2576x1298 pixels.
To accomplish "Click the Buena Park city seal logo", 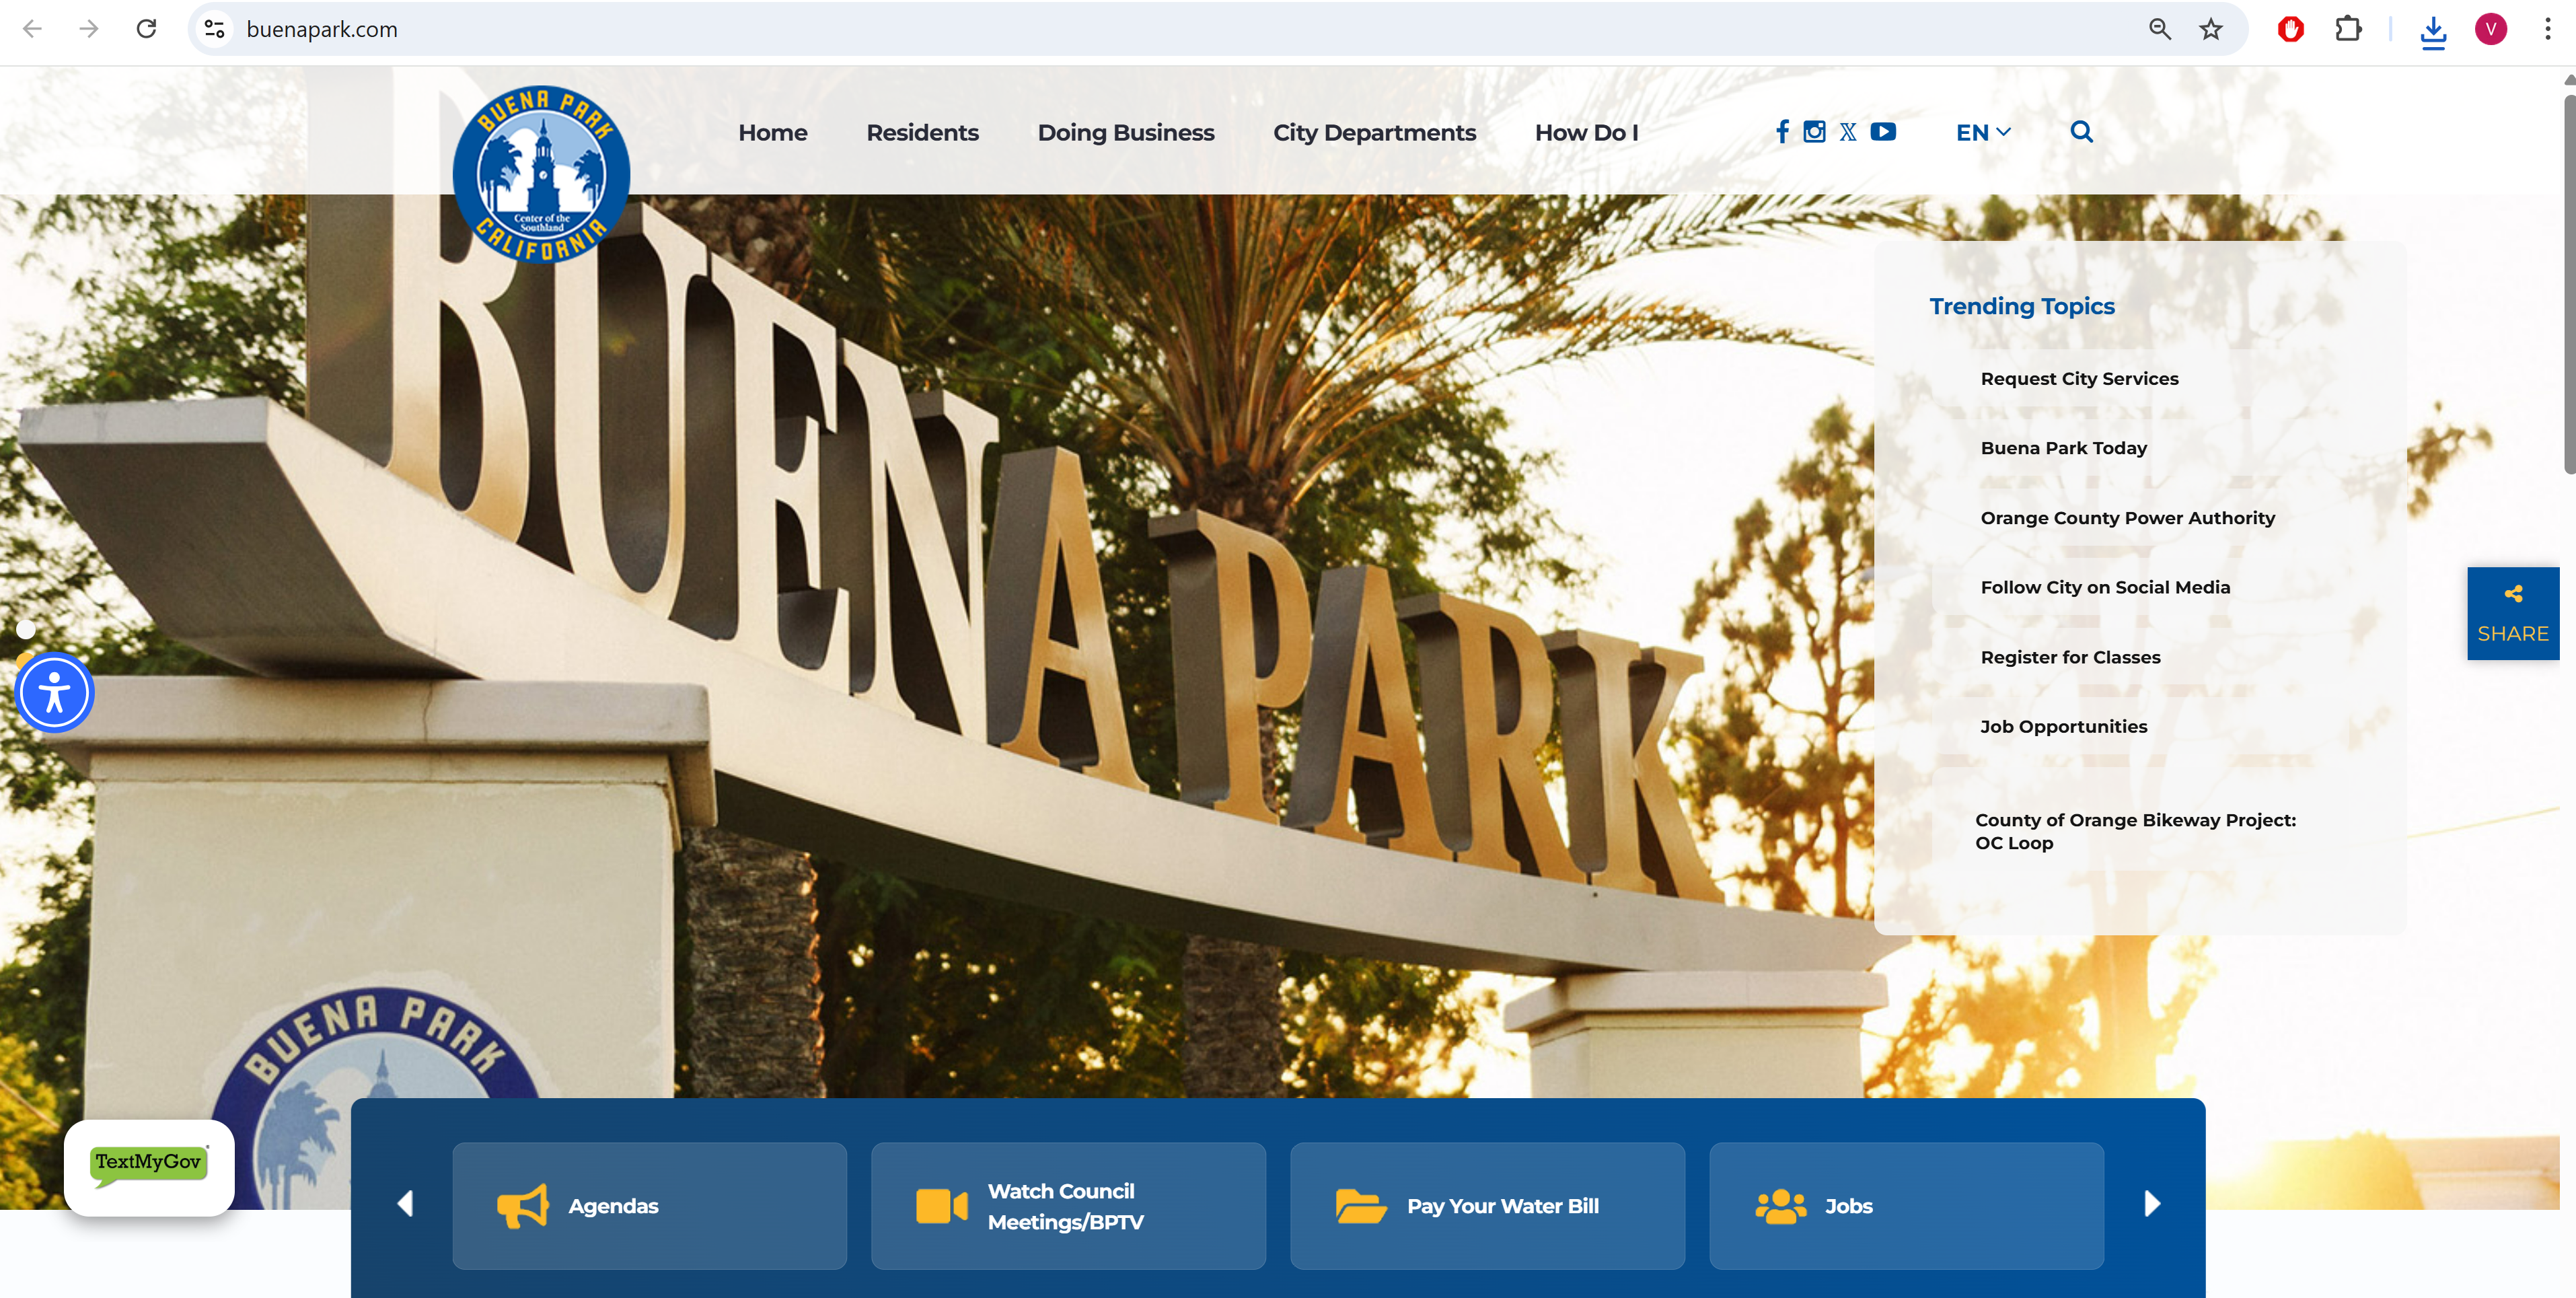I will click(541, 174).
